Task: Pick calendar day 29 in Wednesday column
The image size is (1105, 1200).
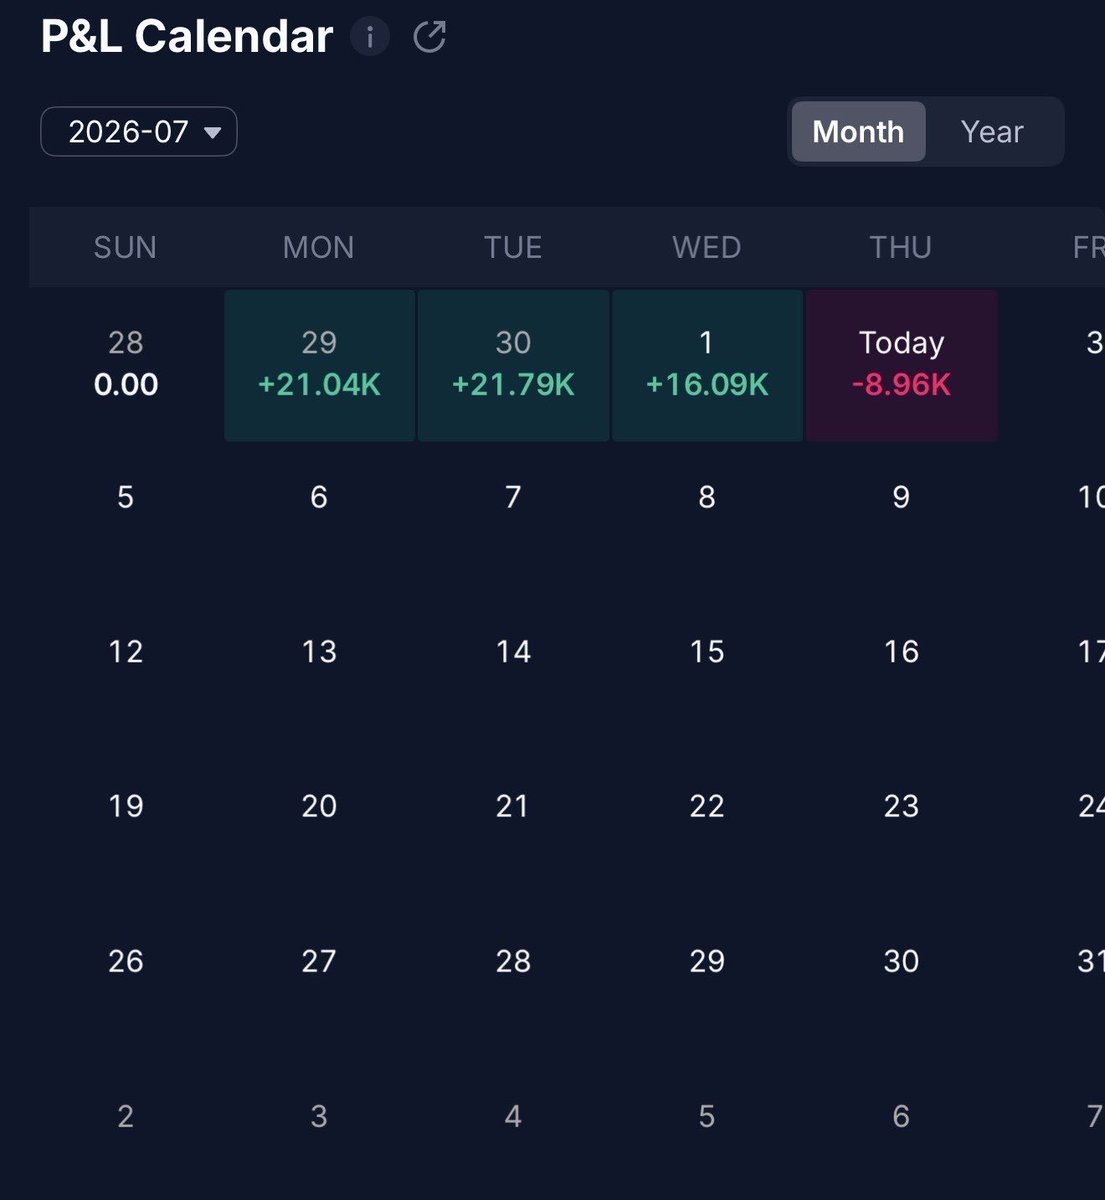Action: (707, 961)
